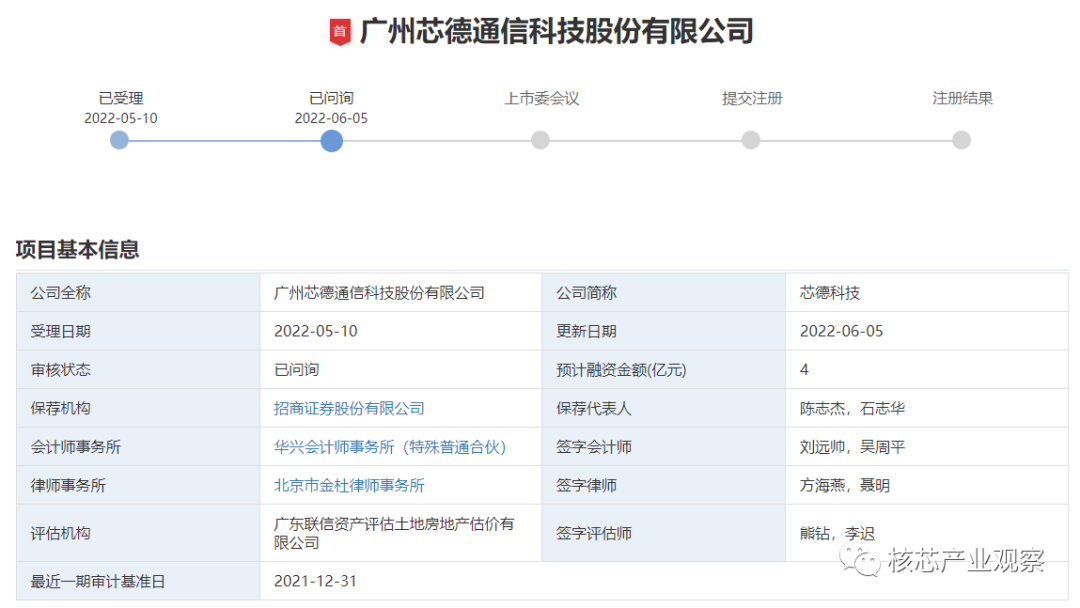Click the 审核状态 value 已问询 in table
The height and width of the screenshot is (608, 1080).
[x=296, y=370]
